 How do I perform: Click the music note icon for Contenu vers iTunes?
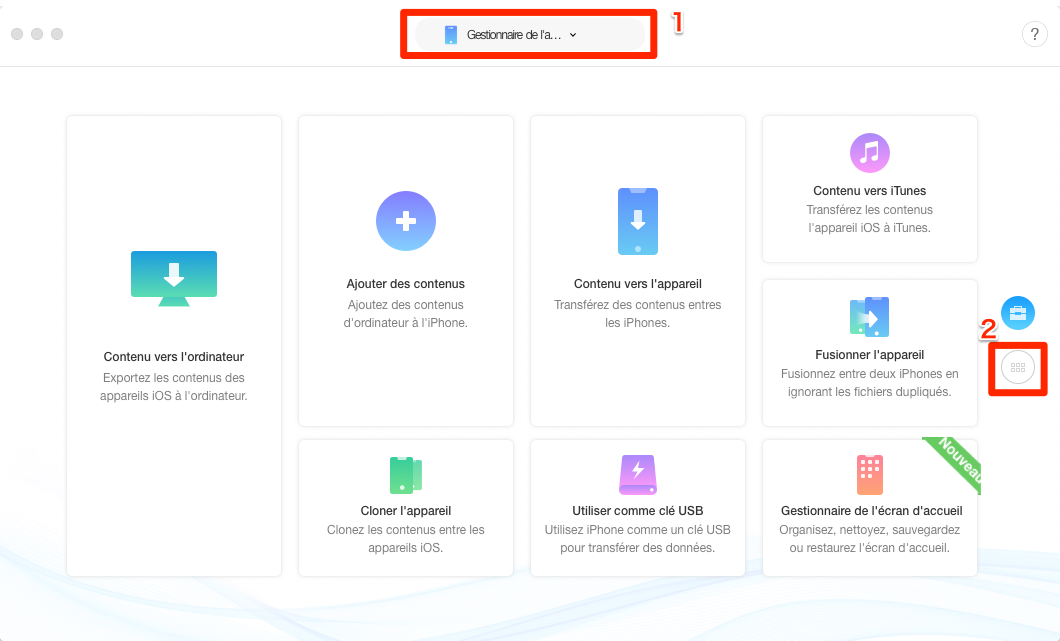869,153
